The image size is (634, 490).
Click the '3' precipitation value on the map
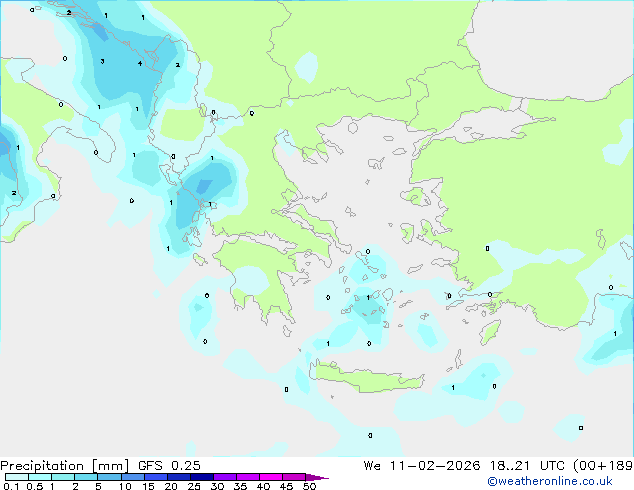point(102,61)
